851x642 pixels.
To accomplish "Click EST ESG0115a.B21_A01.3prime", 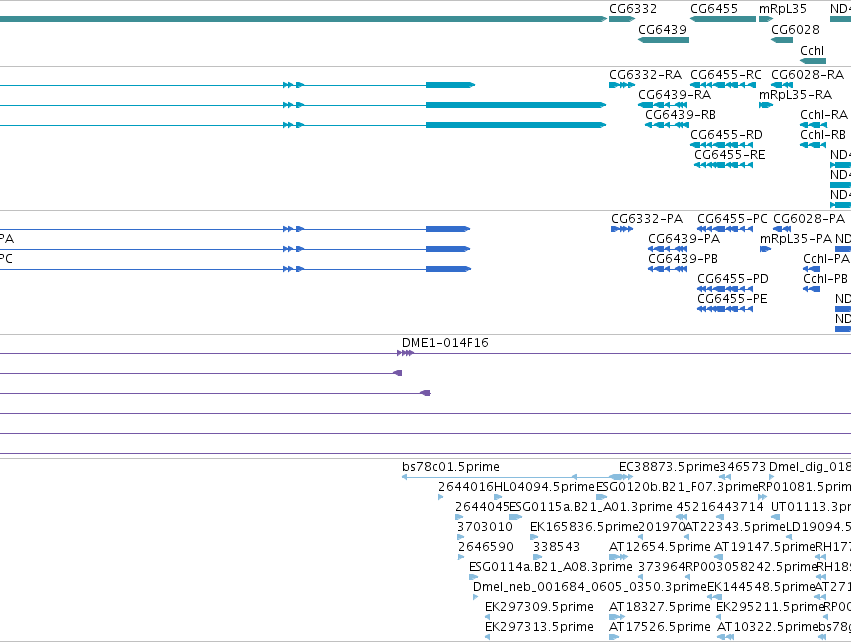I will 590,507.
